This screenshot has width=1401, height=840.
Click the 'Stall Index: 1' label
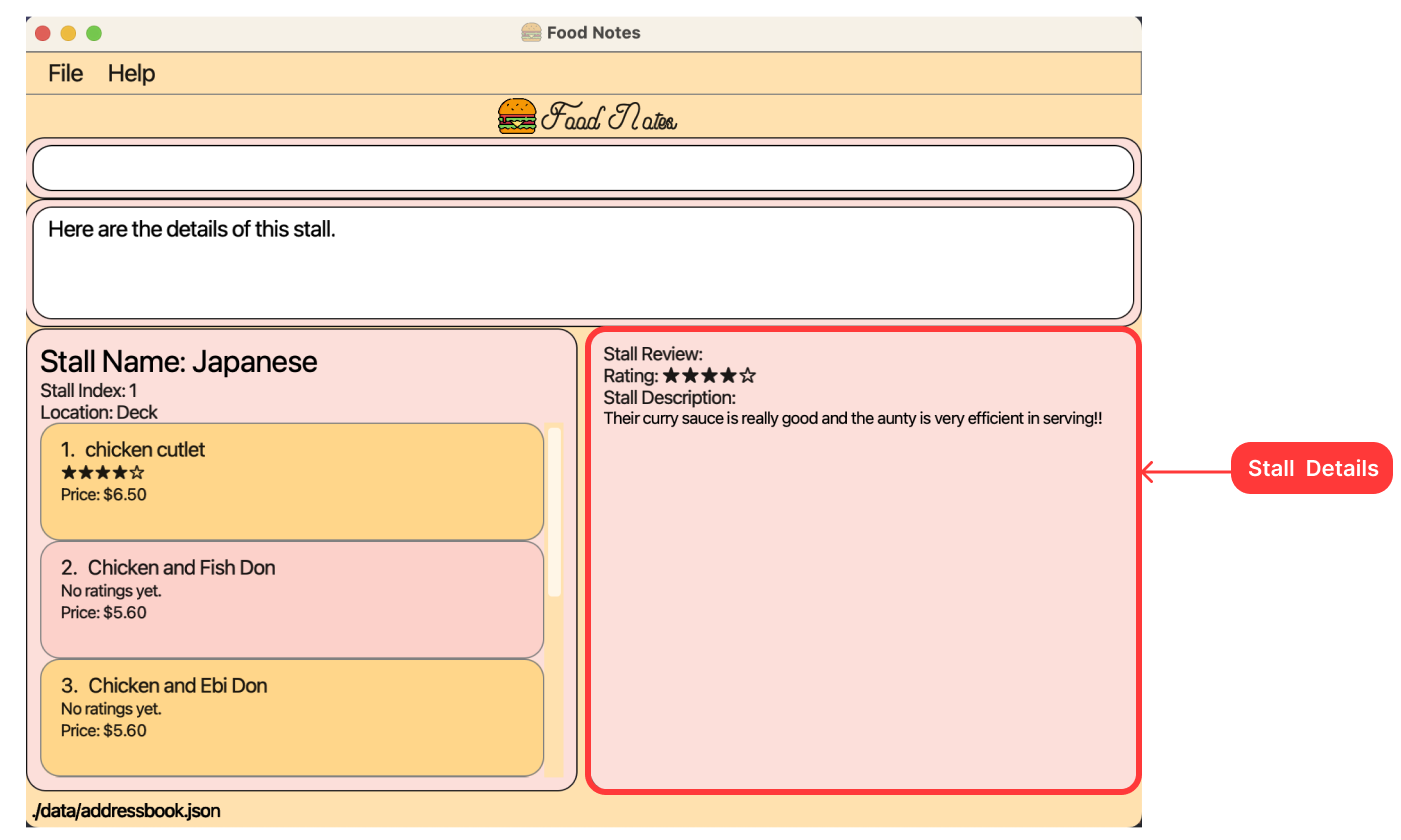pyautogui.click(x=89, y=391)
